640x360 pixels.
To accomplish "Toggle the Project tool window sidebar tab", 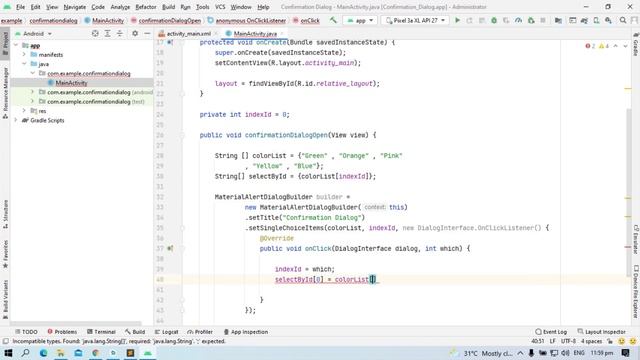I will 5,43.
